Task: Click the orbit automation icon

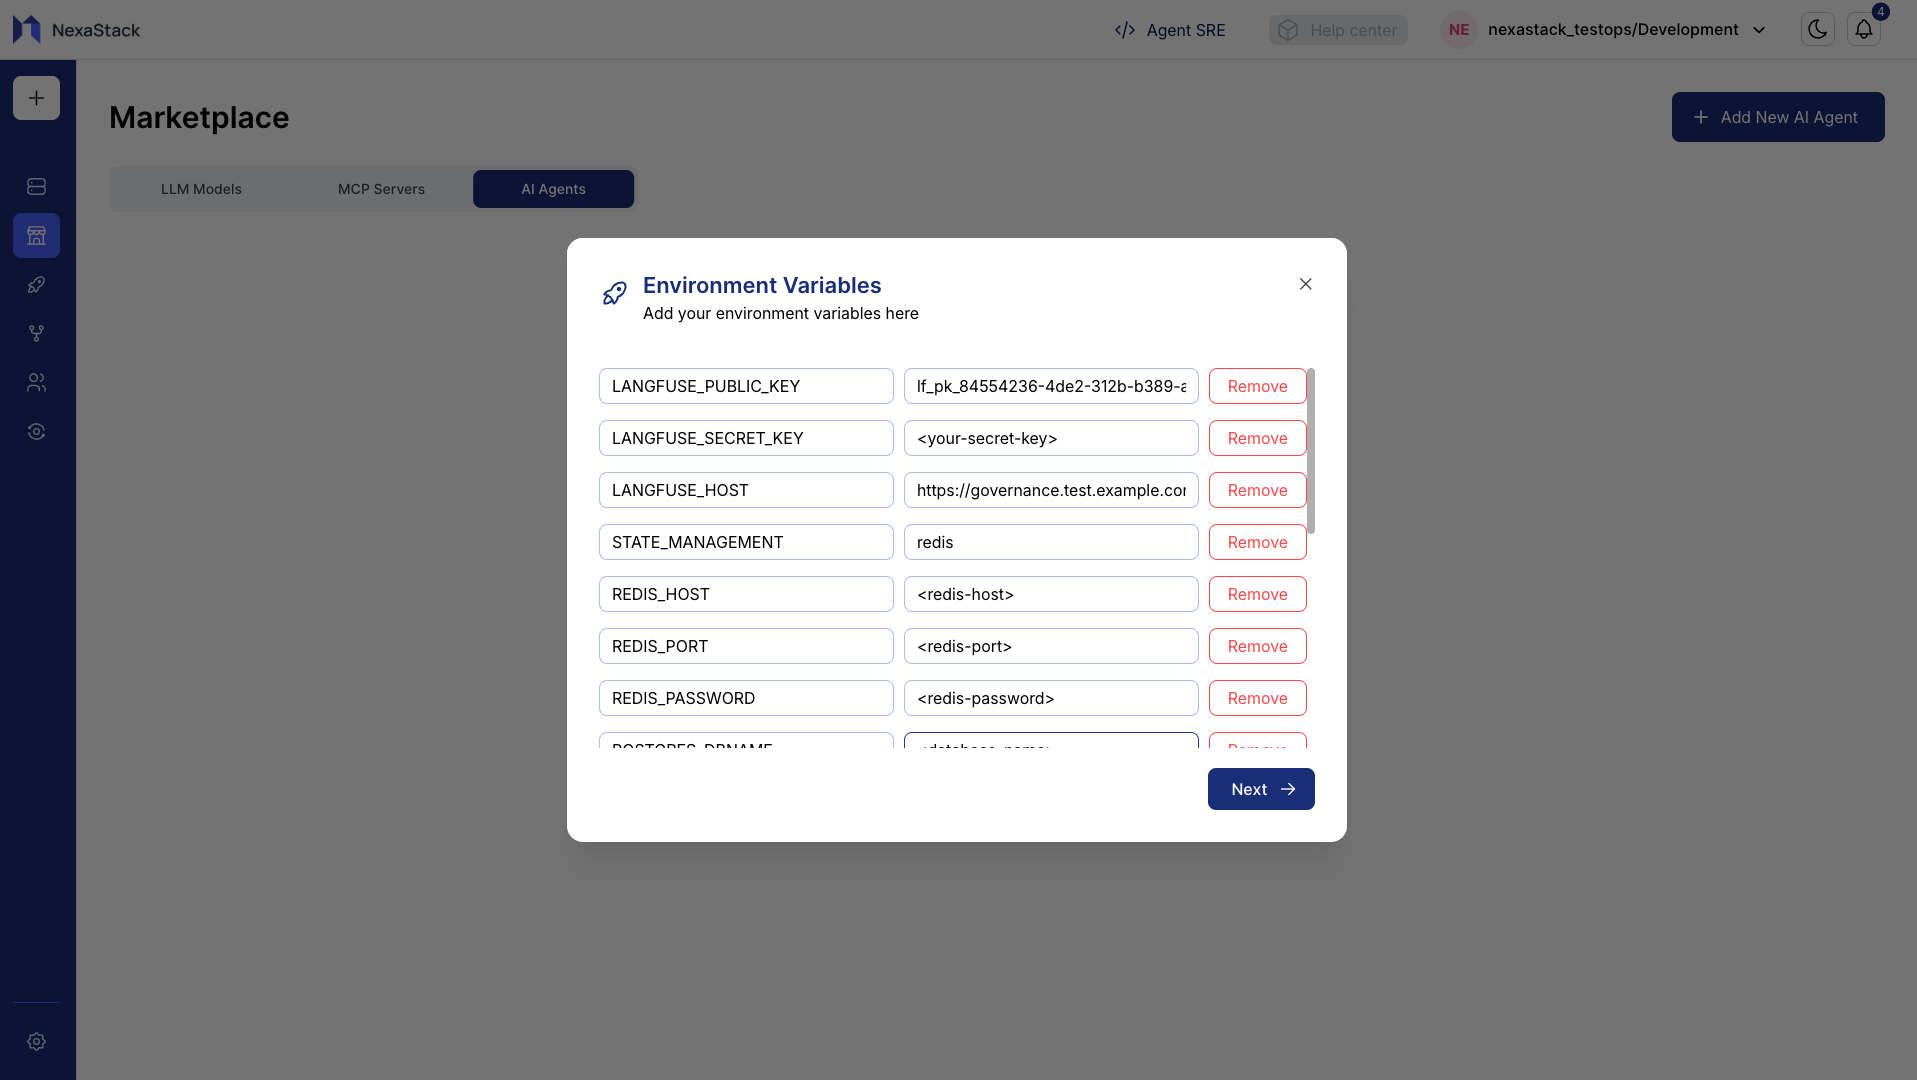Action: click(x=36, y=431)
